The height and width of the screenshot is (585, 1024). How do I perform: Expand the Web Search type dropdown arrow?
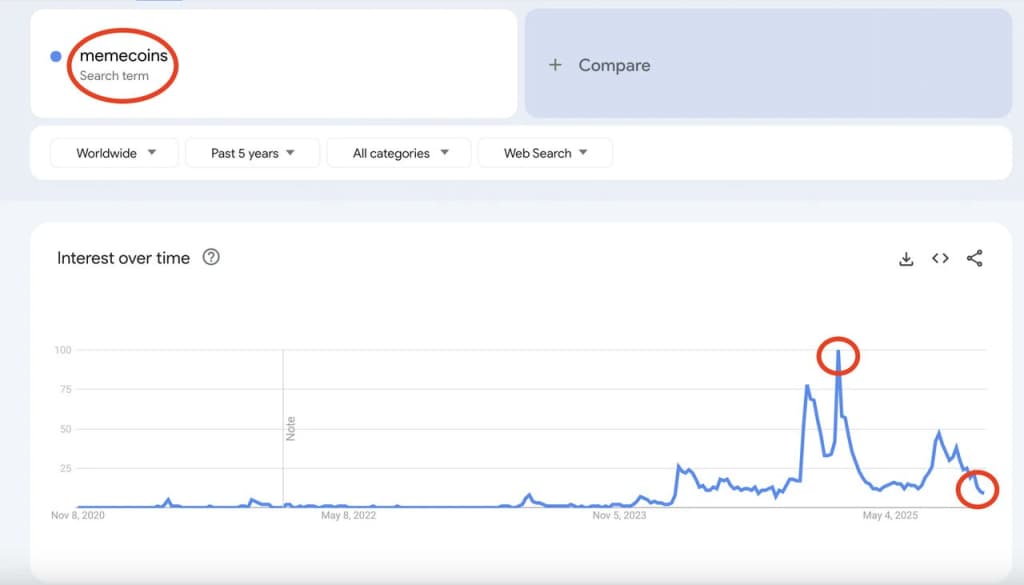click(583, 152)
